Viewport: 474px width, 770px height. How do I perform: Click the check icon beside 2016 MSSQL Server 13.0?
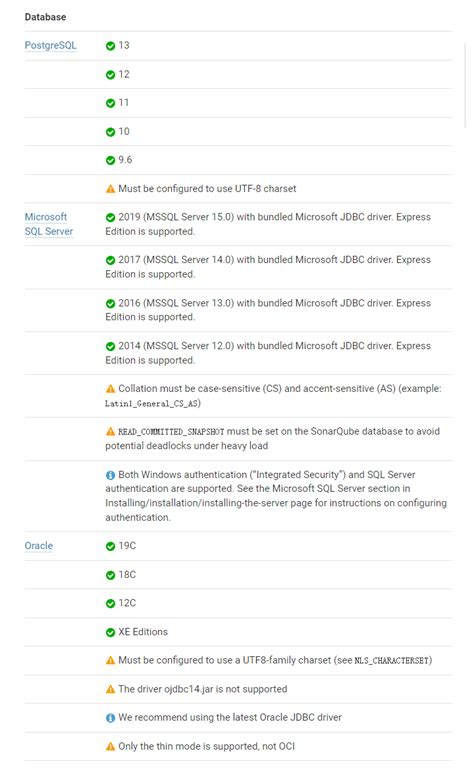[x=111, y=303]
